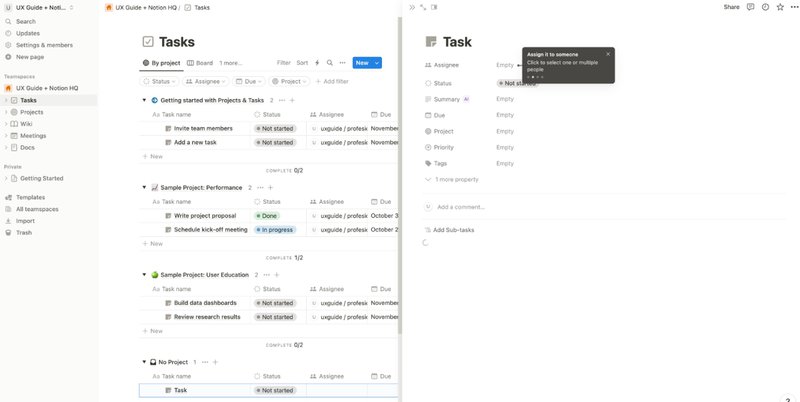800x402 pixels.
Task: Expand 1 more property in task panel
Action: (x=456, y=179)
